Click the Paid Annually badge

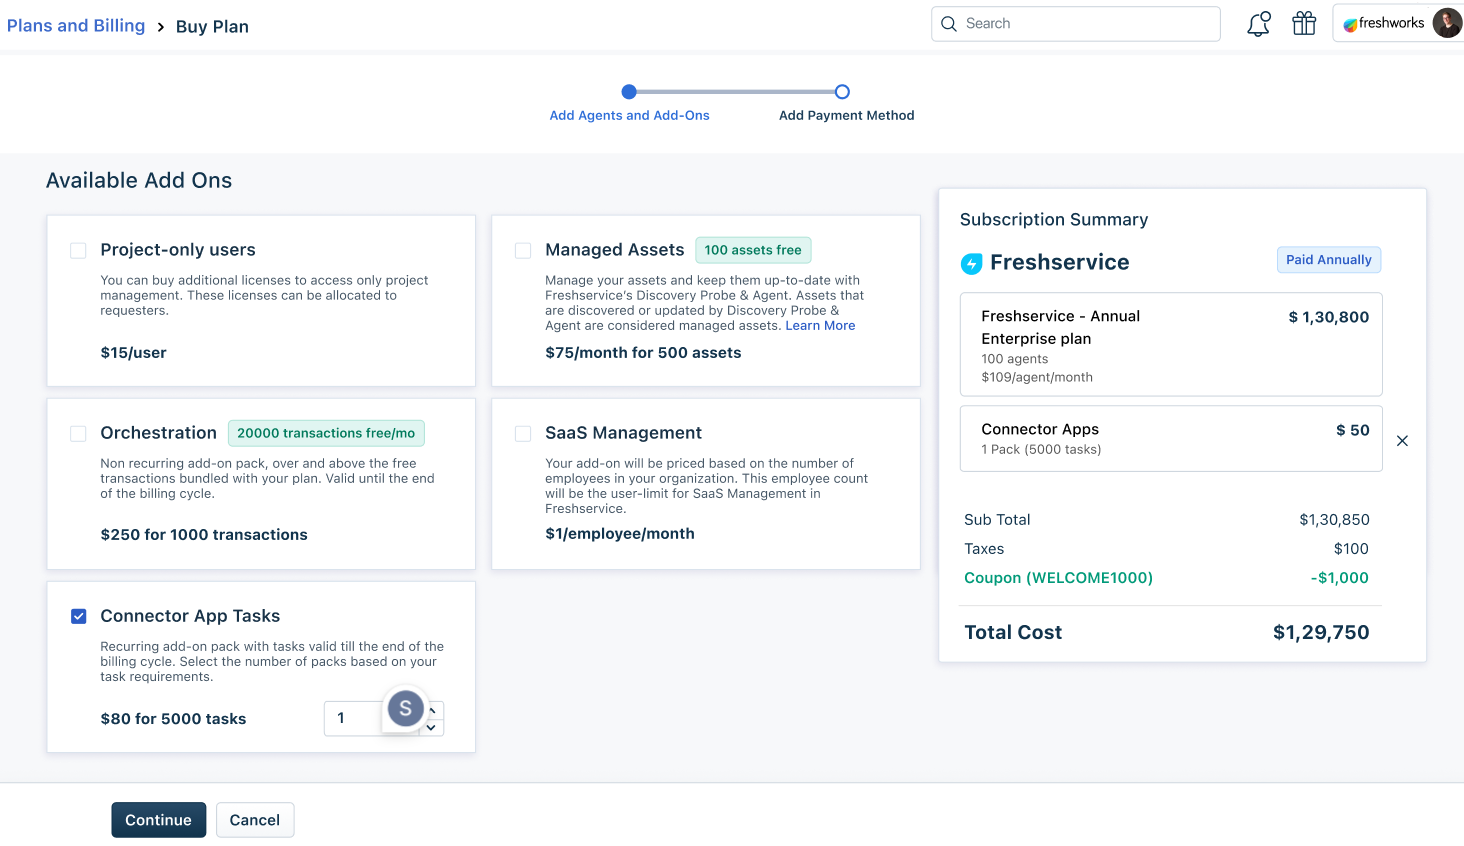1329,260
